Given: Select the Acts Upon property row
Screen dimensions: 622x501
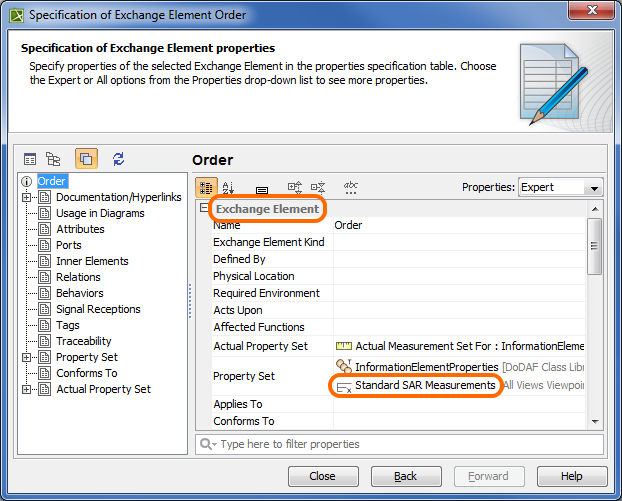Looking at the screenshot, I should (398, 310).
